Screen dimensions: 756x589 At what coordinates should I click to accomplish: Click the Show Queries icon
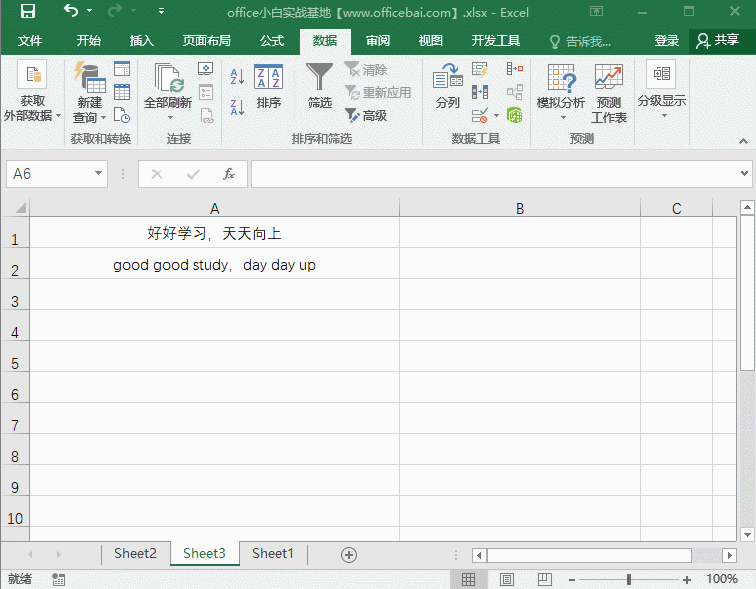(122, 69)
